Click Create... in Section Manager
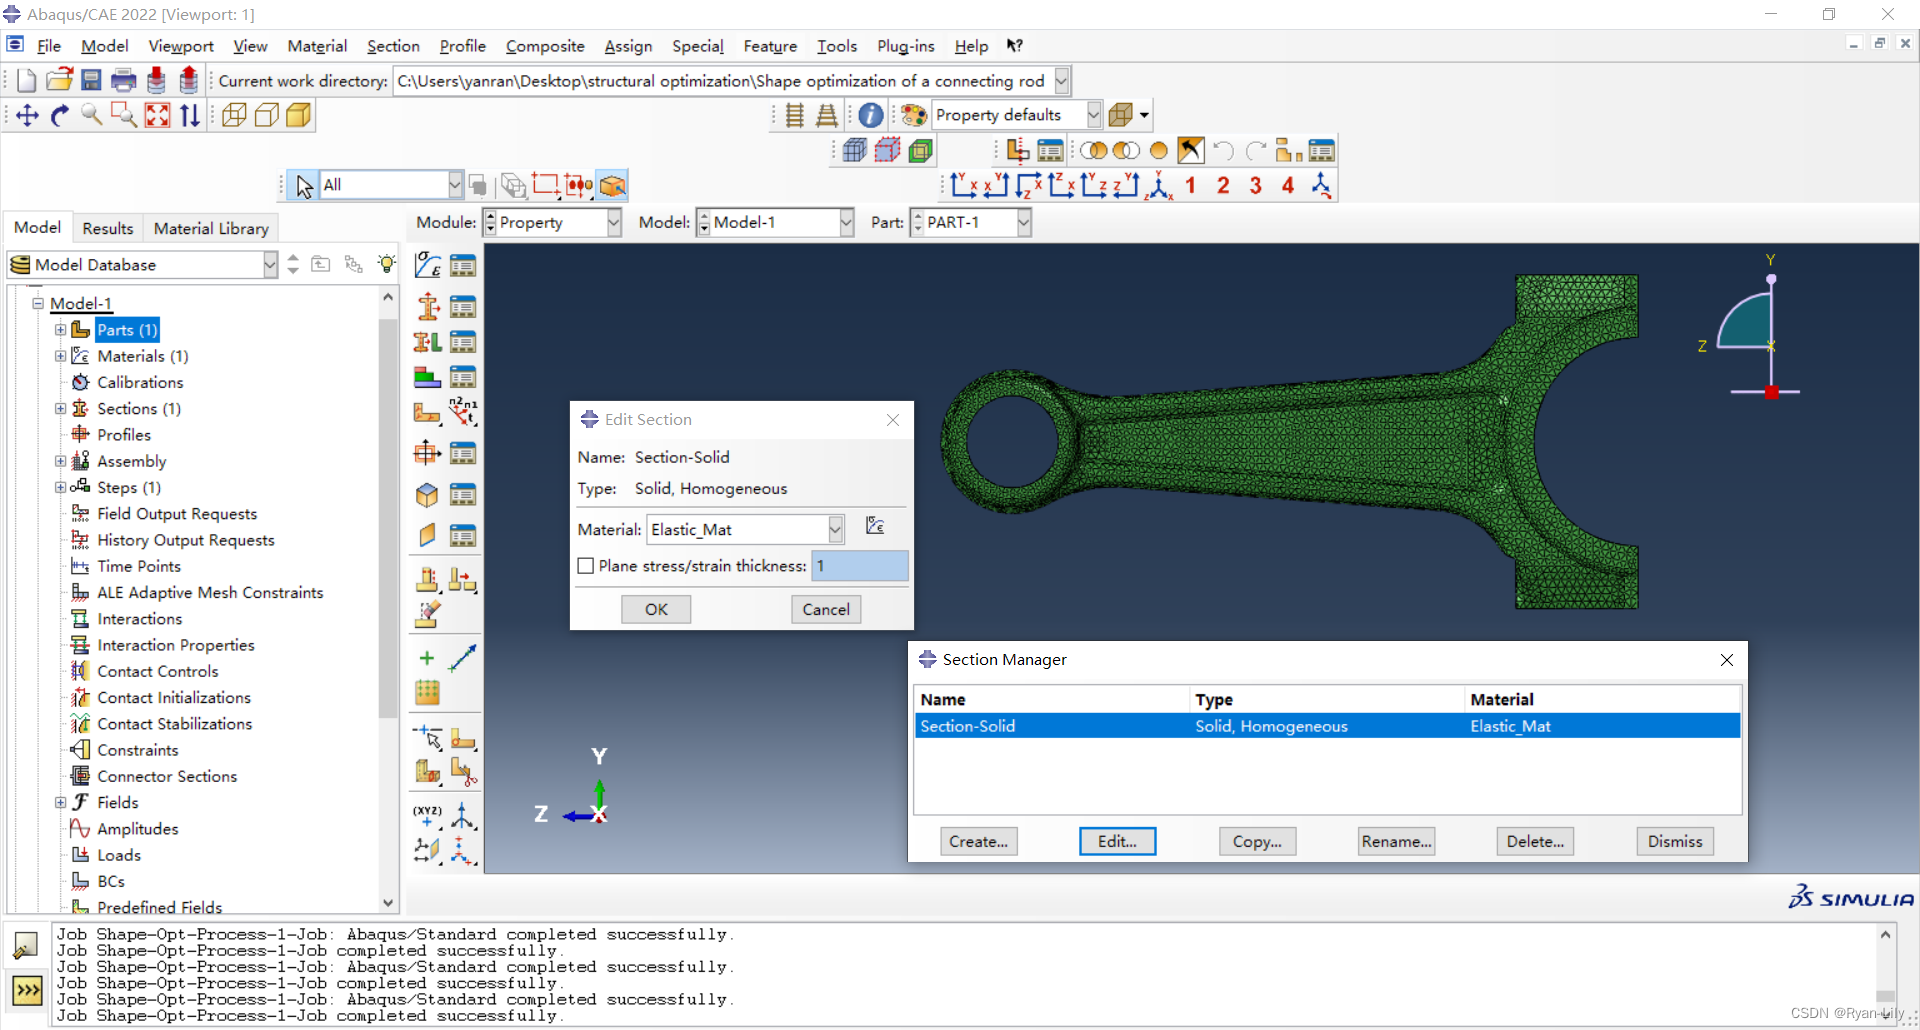1920x1030 pixels. [979, 841]
